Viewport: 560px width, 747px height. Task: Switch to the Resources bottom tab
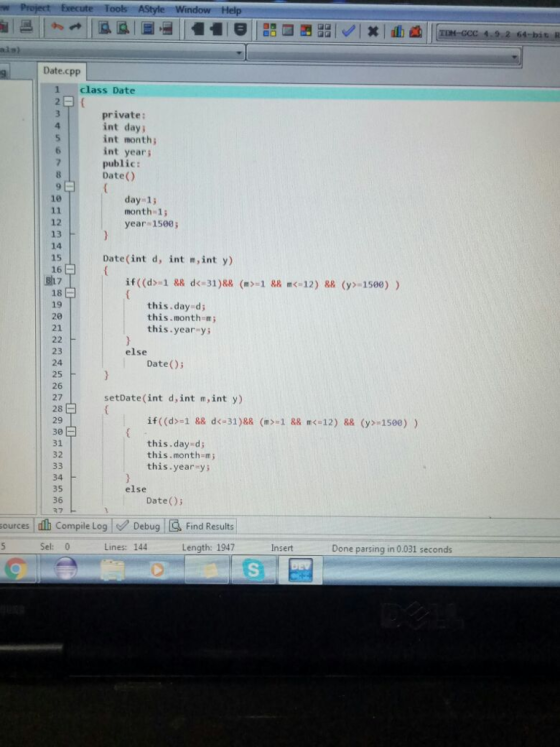[14, 525]
